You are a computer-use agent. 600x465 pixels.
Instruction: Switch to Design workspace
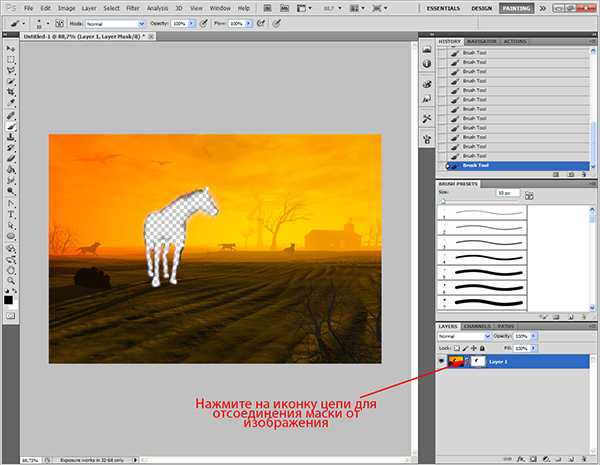tap(481, 8)
